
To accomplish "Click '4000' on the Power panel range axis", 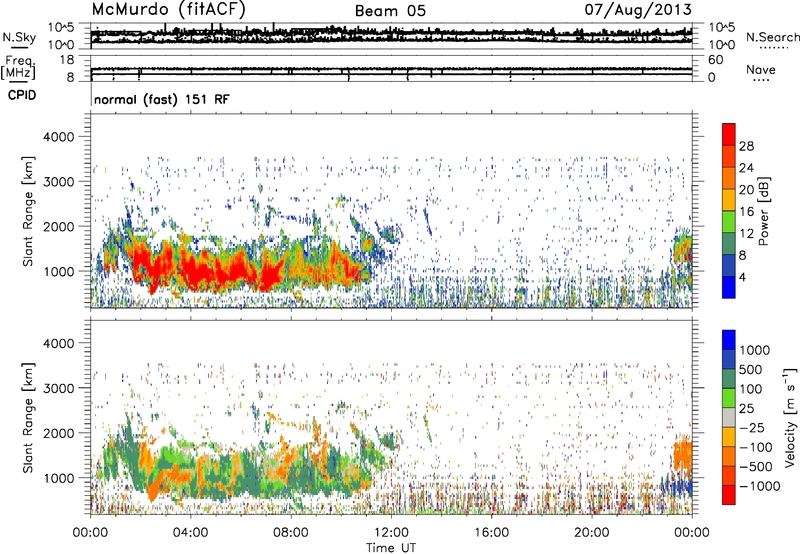I will (x=59, y=137).
